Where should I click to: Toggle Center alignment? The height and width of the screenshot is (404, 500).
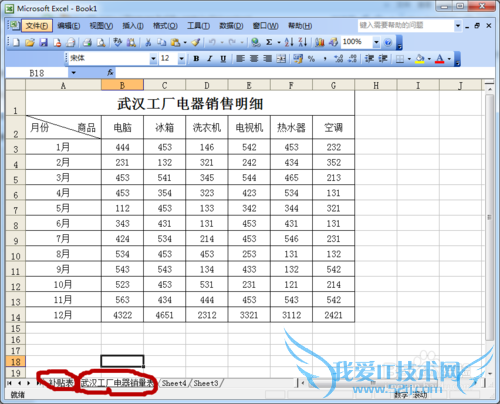254,59
